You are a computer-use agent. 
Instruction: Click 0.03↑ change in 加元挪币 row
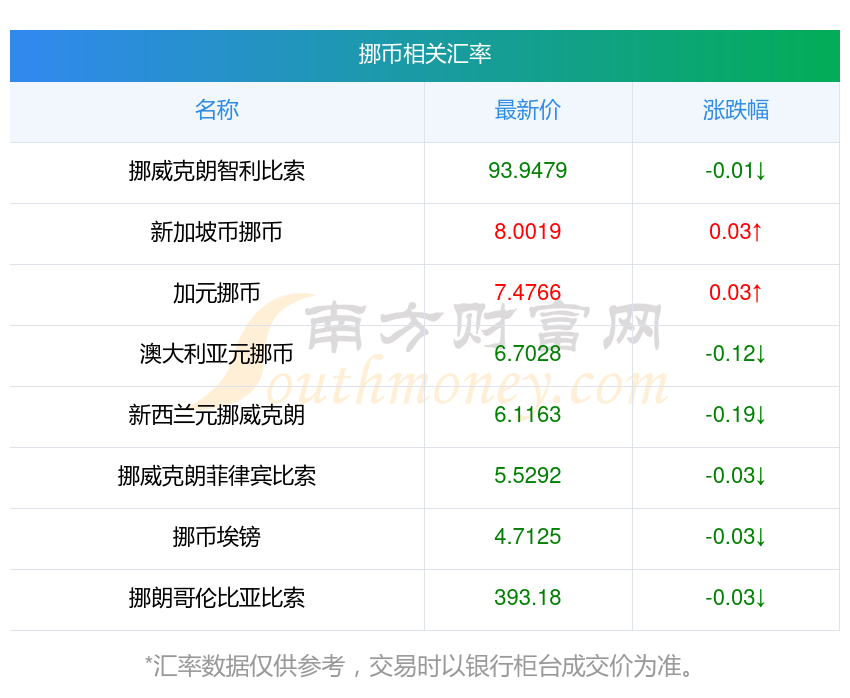tap(736, 293)
